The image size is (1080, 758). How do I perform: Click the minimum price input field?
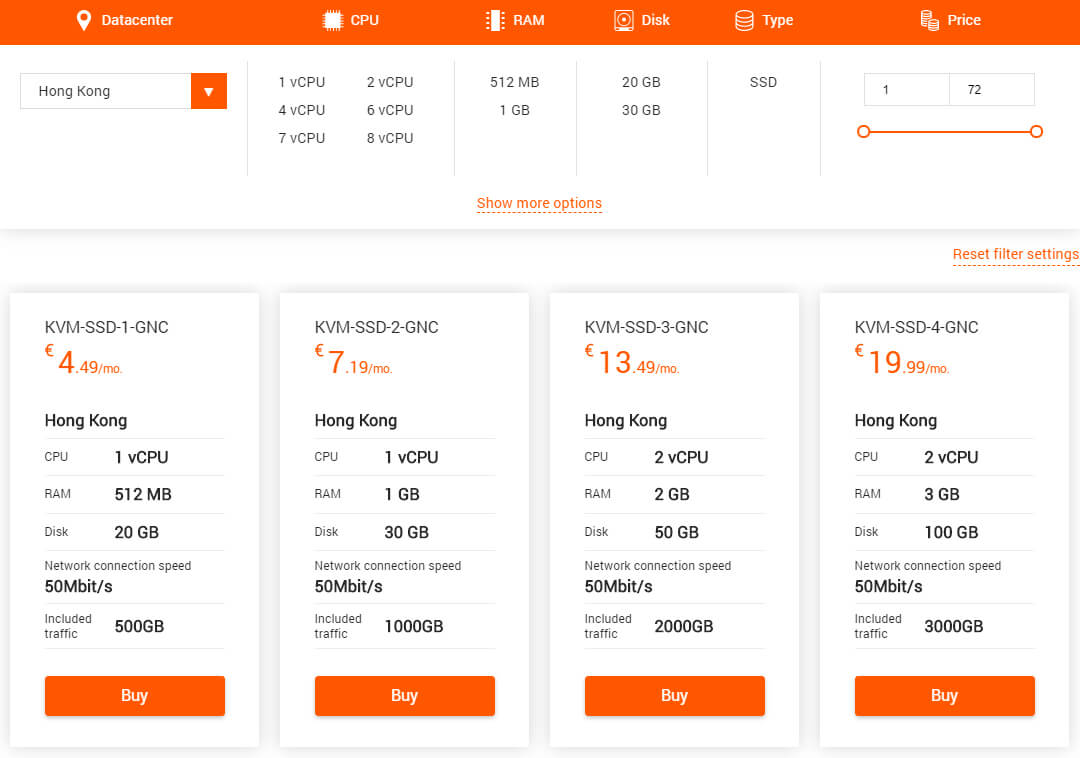[906, 90]
